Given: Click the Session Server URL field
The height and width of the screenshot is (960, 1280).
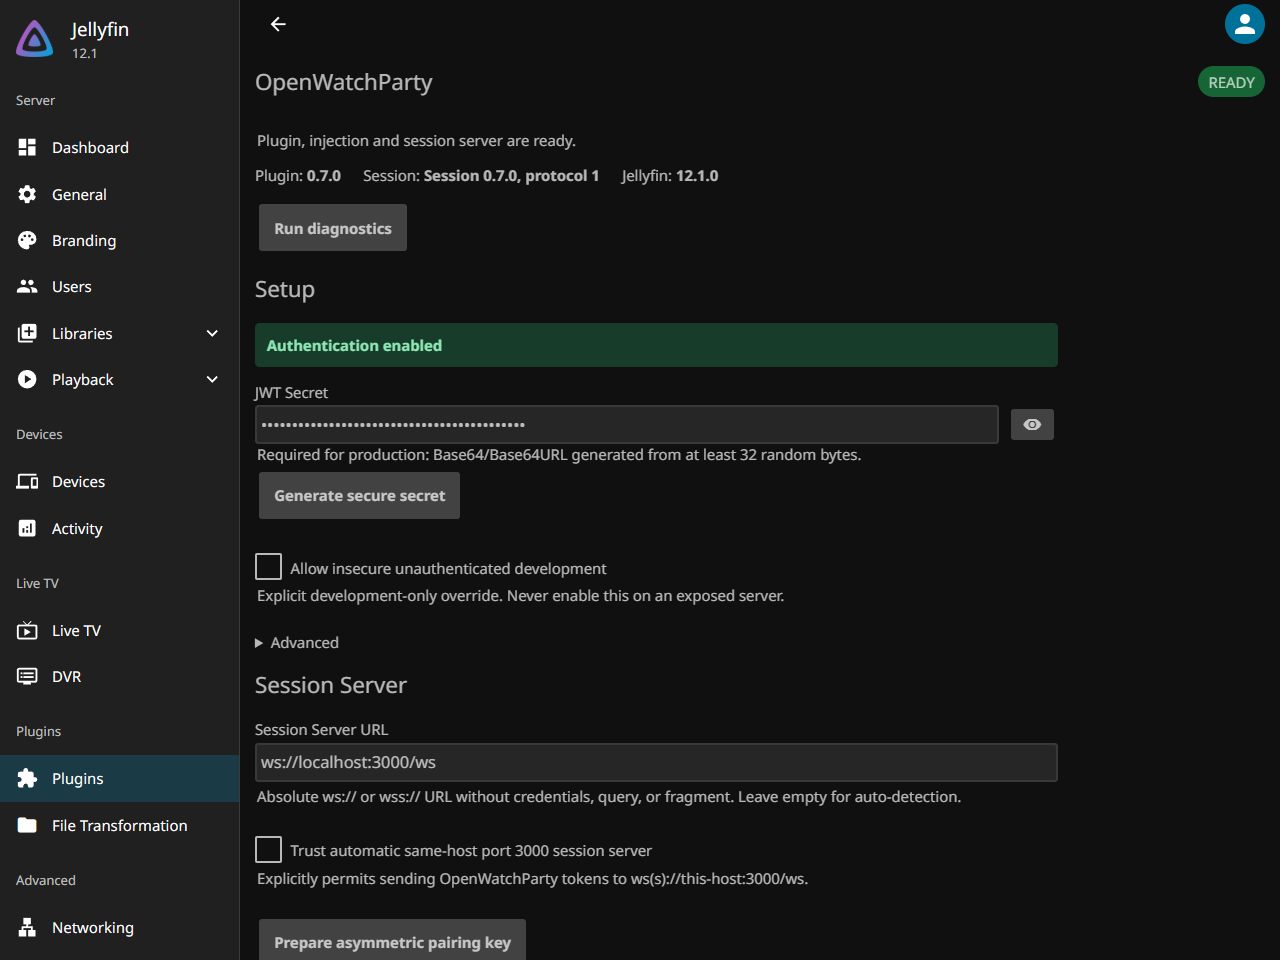Looking at the screenshot, I should tap(656, 762).
